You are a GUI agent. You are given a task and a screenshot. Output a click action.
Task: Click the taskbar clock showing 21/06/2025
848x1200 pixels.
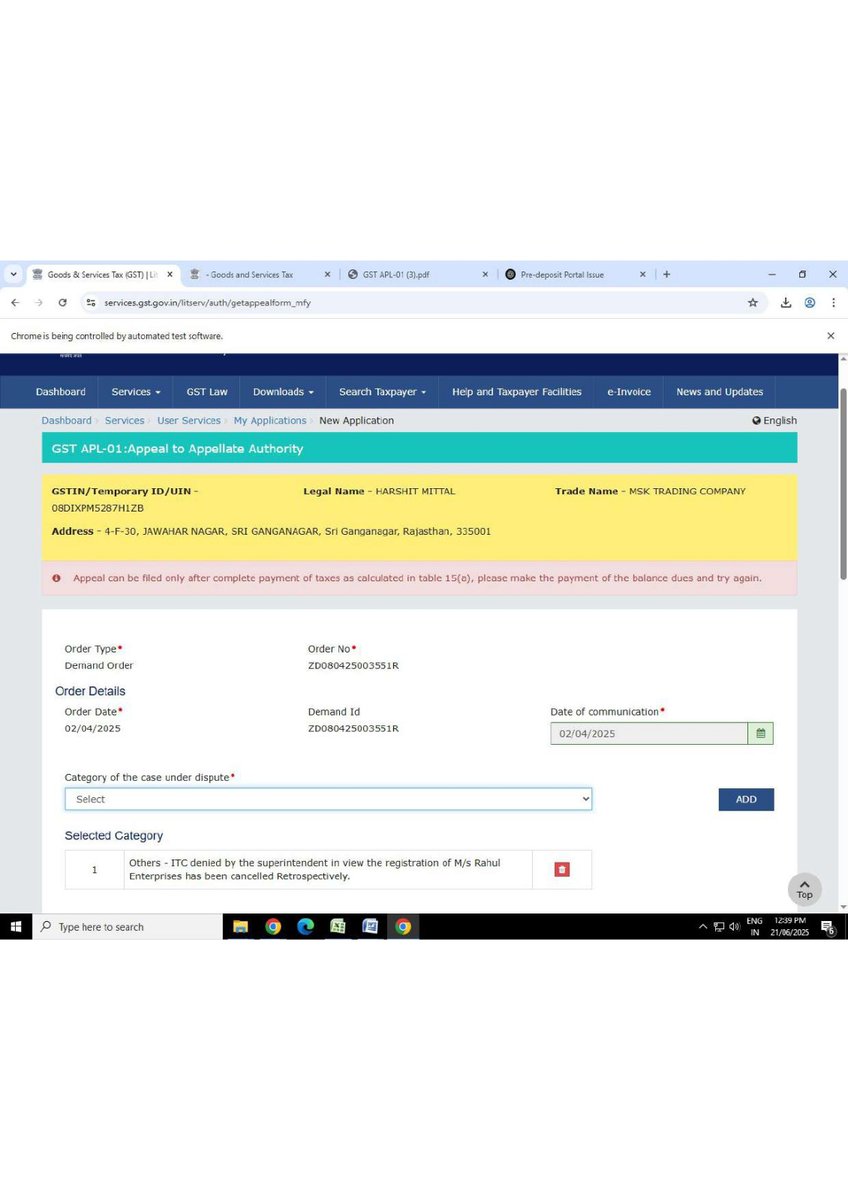click(x=792, y=927)
